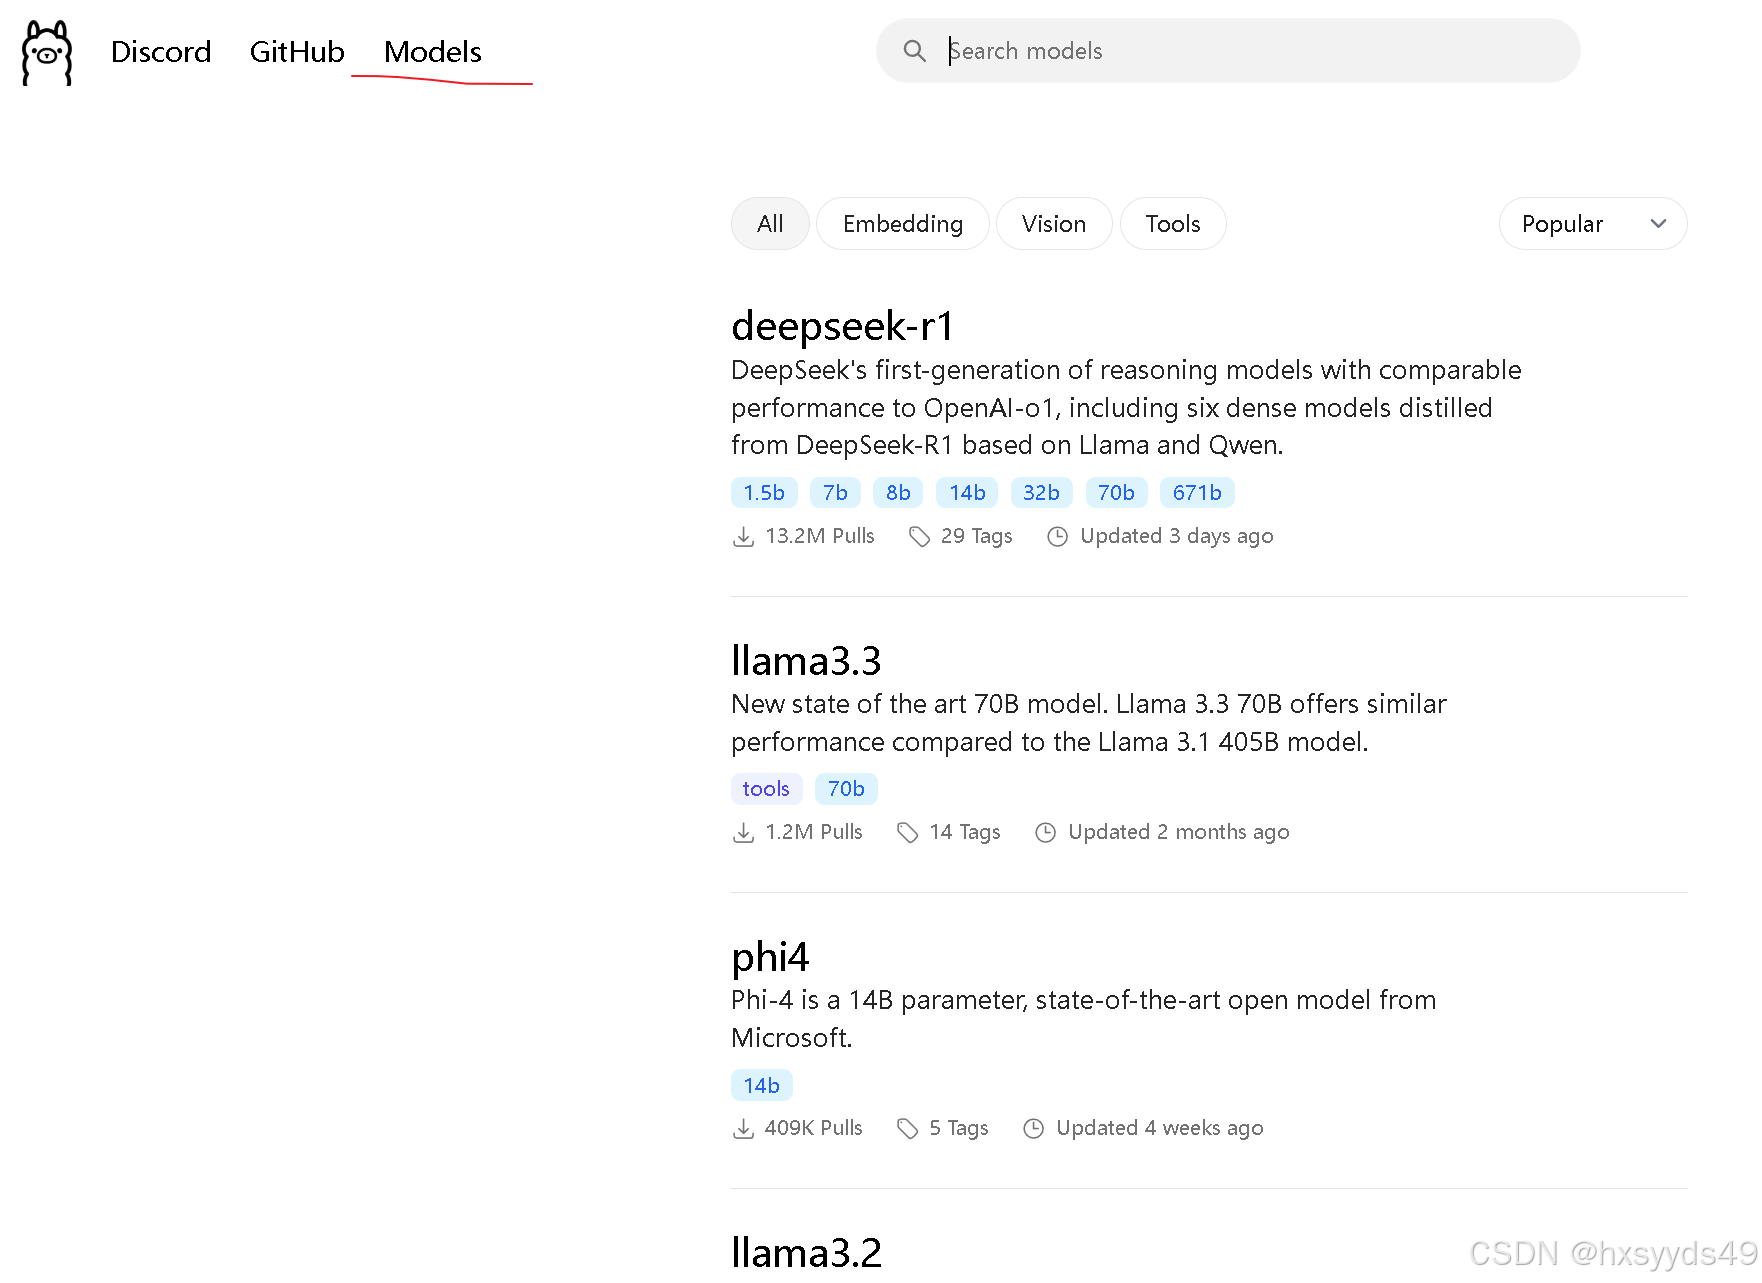Viewport: 1762px width, 1283px height.
Task: Open the deepseek-r1 model page
Action: point(842,326)
